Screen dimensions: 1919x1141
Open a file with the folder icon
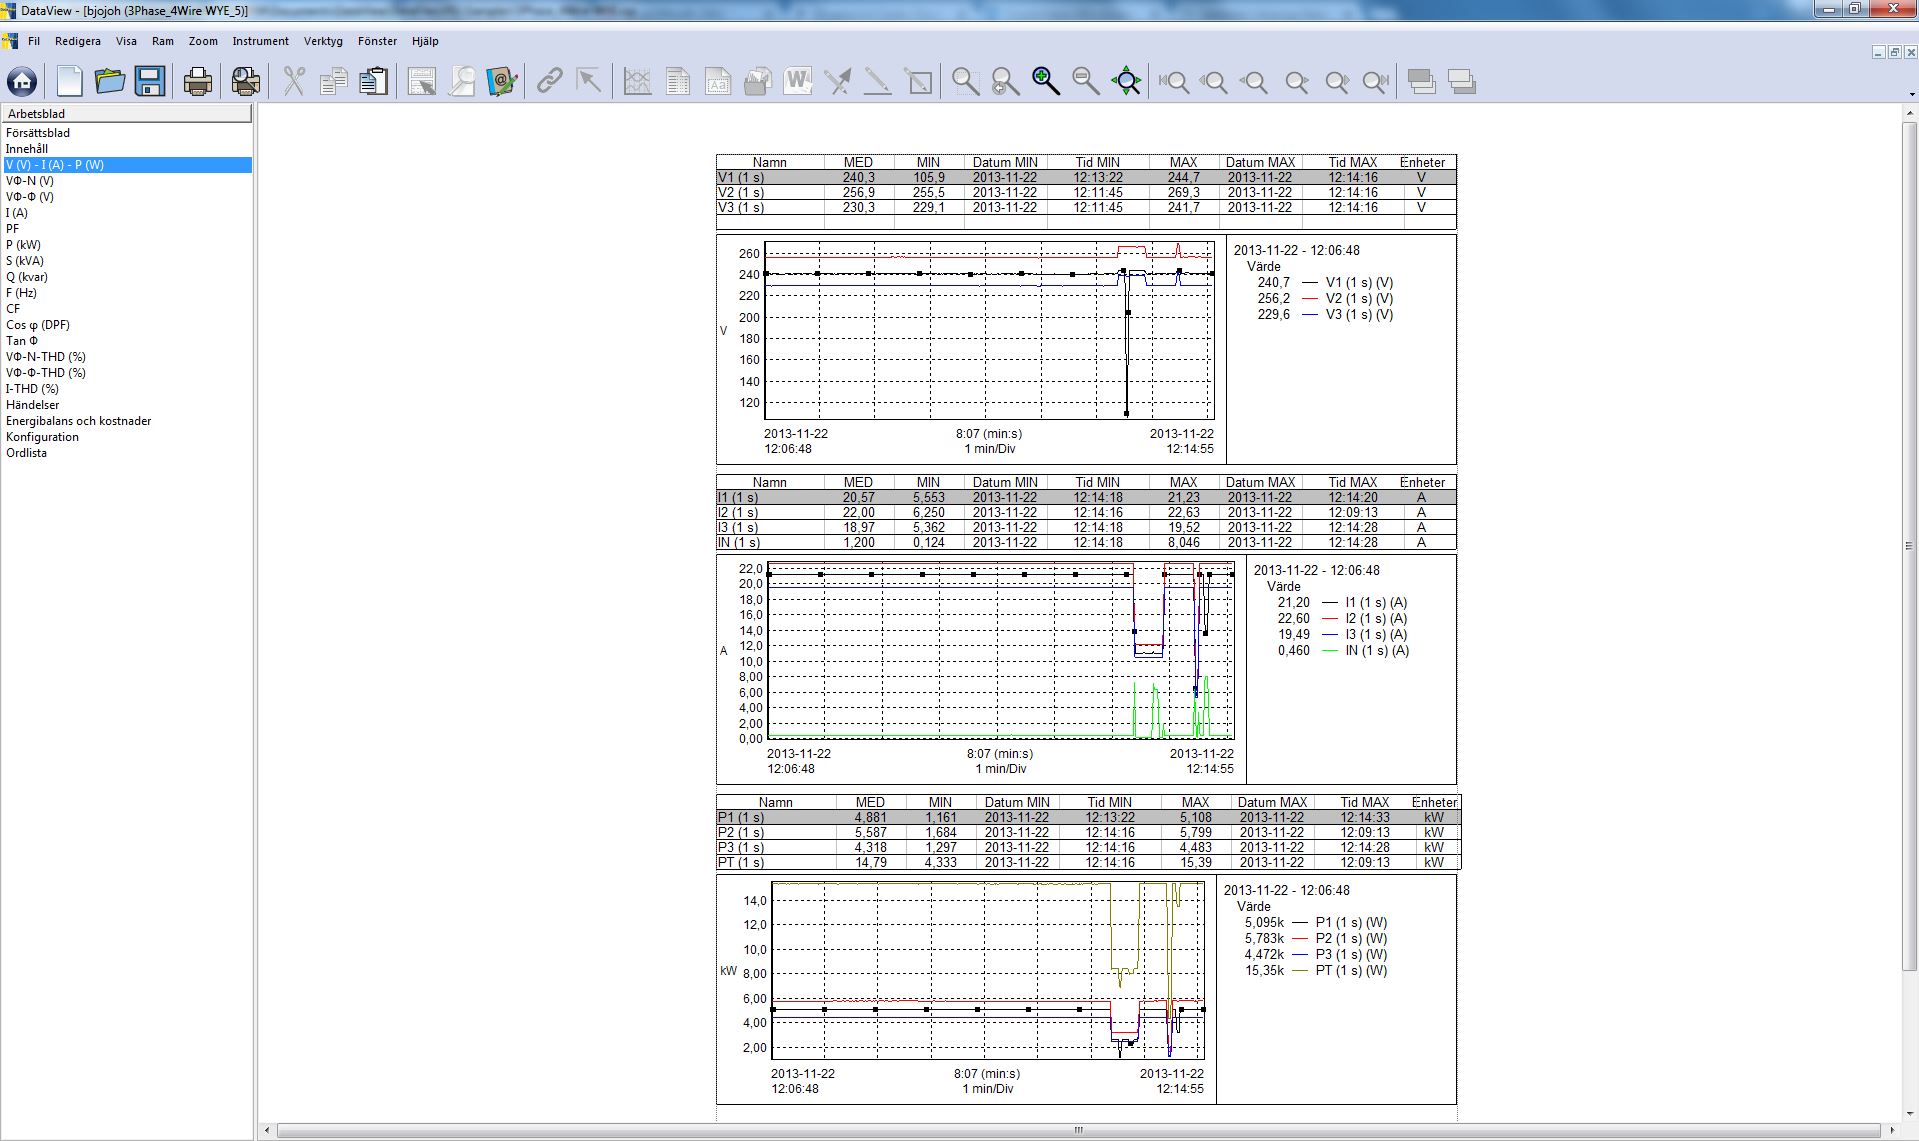point(109,82)
